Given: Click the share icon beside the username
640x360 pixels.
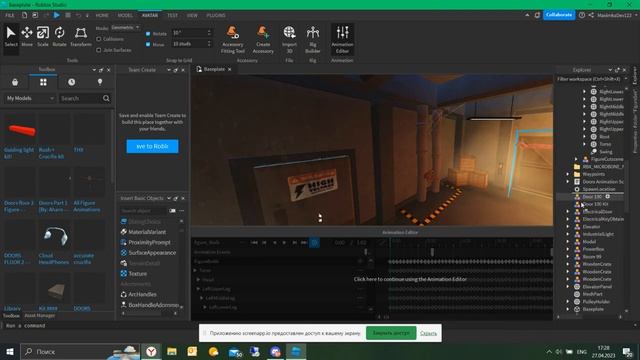Looking at the screenshot, I should [591, 15].
